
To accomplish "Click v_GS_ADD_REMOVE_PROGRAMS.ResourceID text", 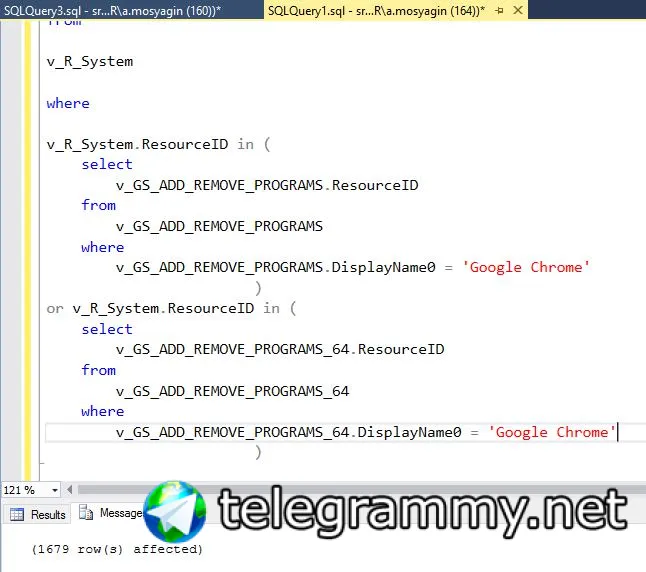I will click(x=267, y=185).
